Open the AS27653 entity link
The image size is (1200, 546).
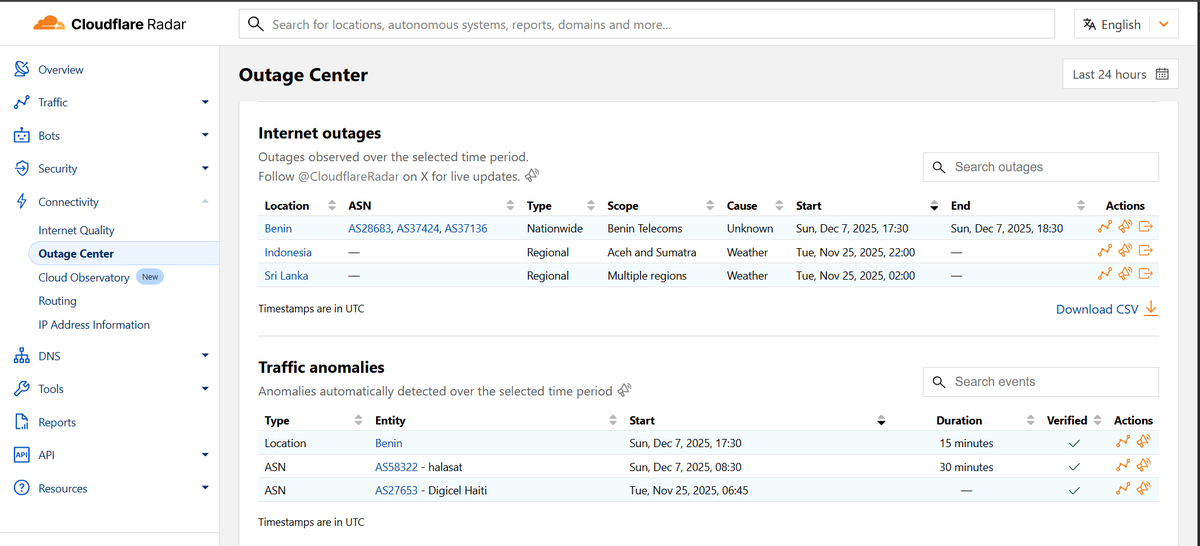[x=397, y=490]
